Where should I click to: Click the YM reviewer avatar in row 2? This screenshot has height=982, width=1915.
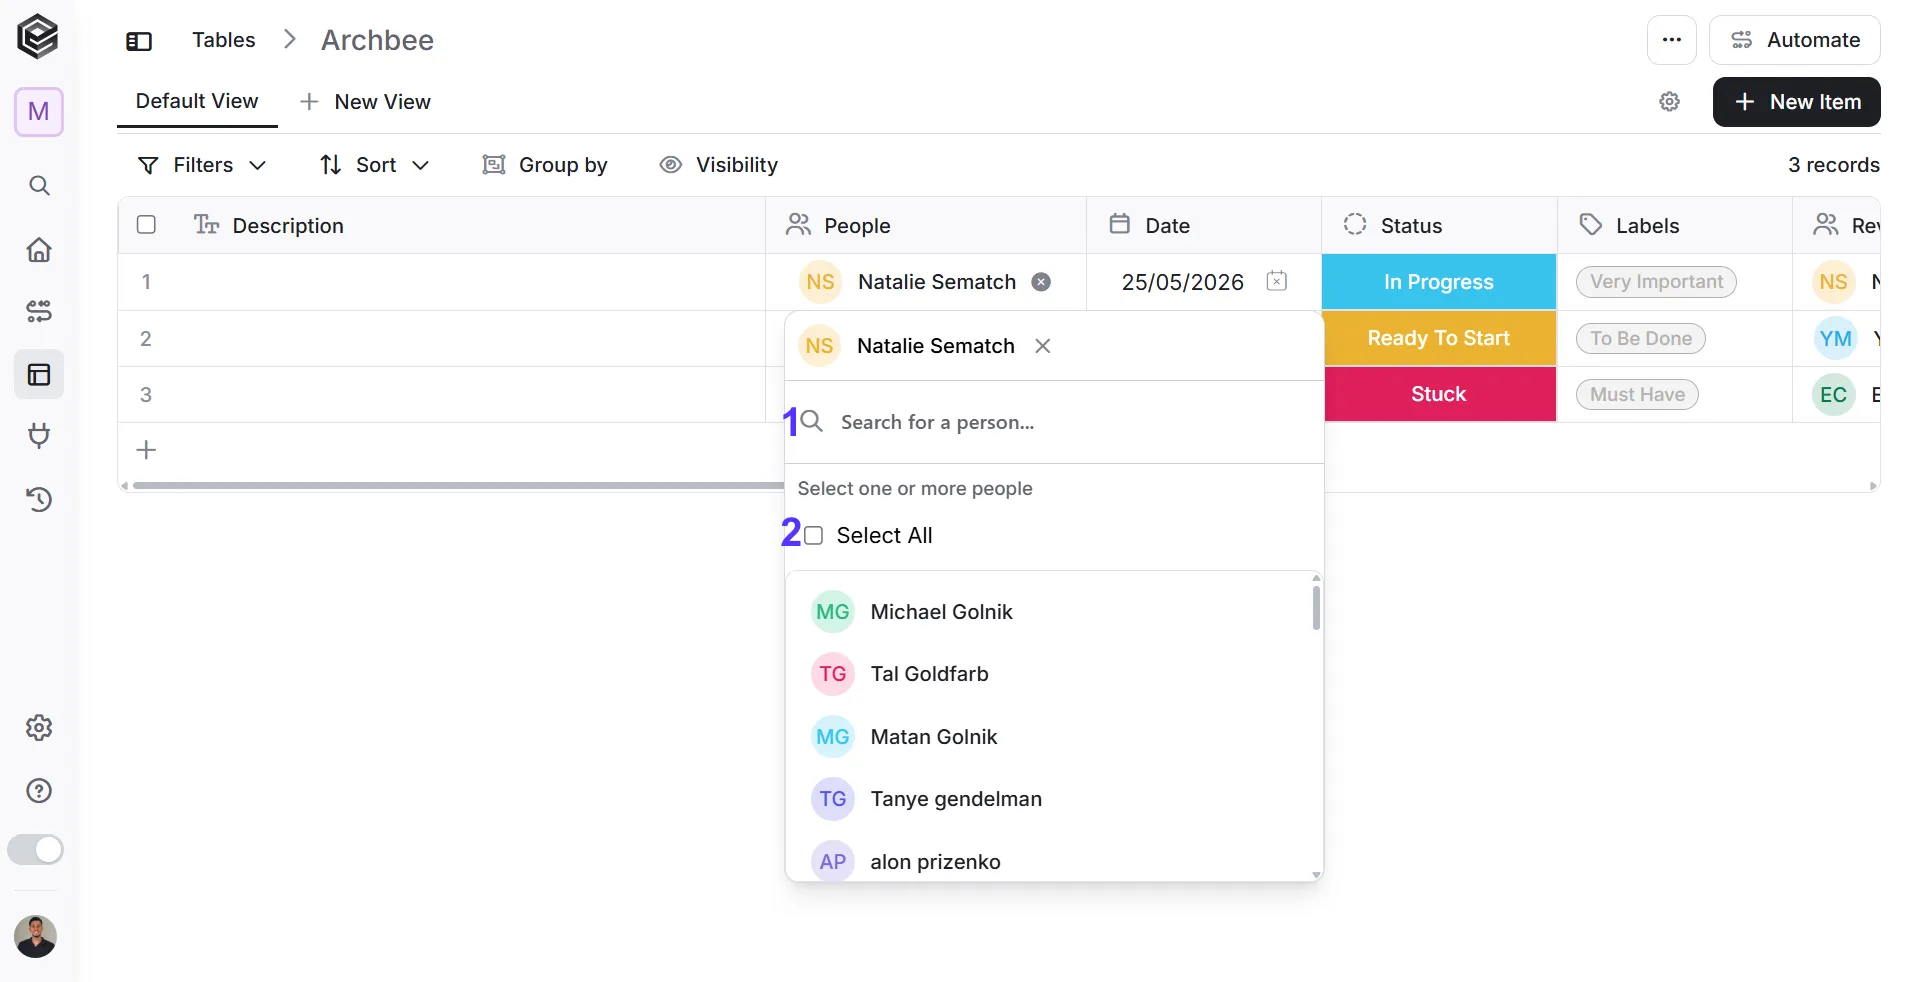point(1835,339)
